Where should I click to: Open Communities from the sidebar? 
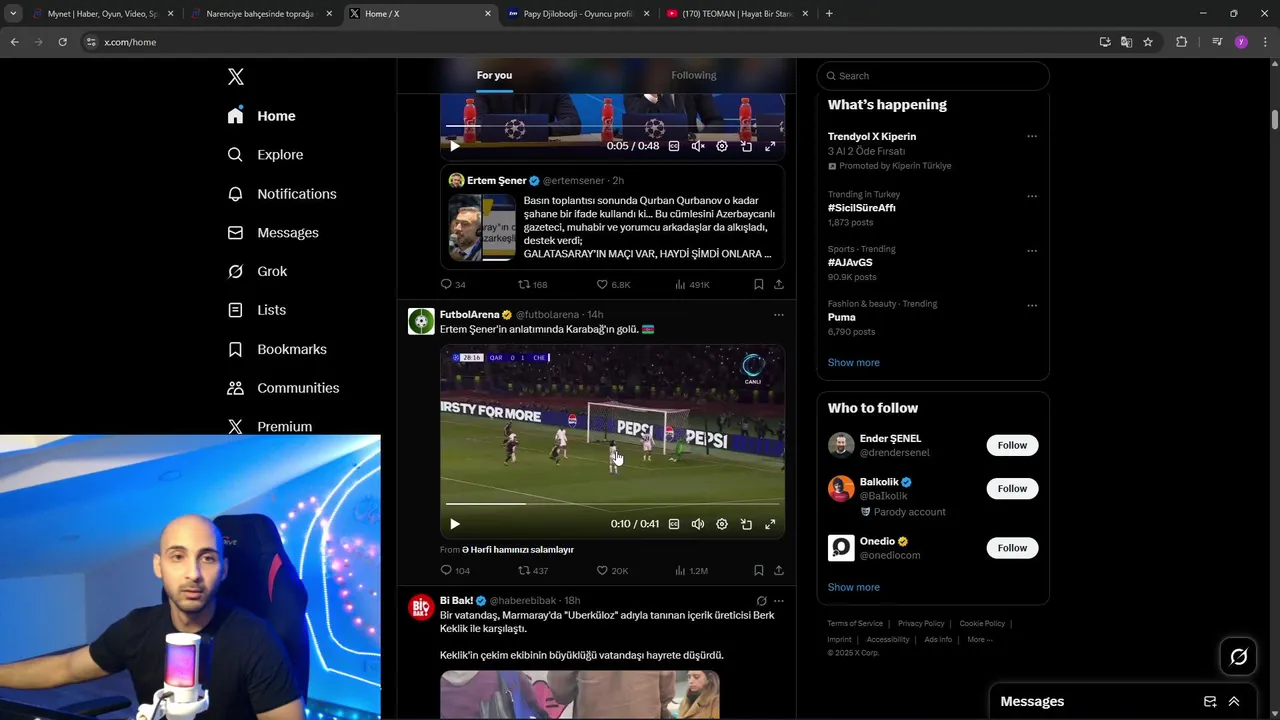(283, 388)
